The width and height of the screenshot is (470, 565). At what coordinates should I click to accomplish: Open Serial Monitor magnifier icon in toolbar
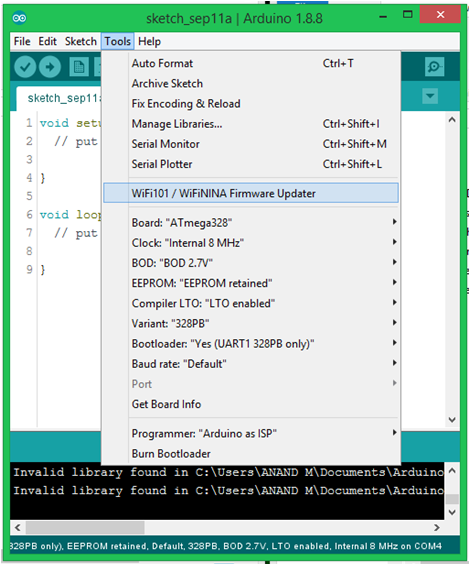point(434,67)
